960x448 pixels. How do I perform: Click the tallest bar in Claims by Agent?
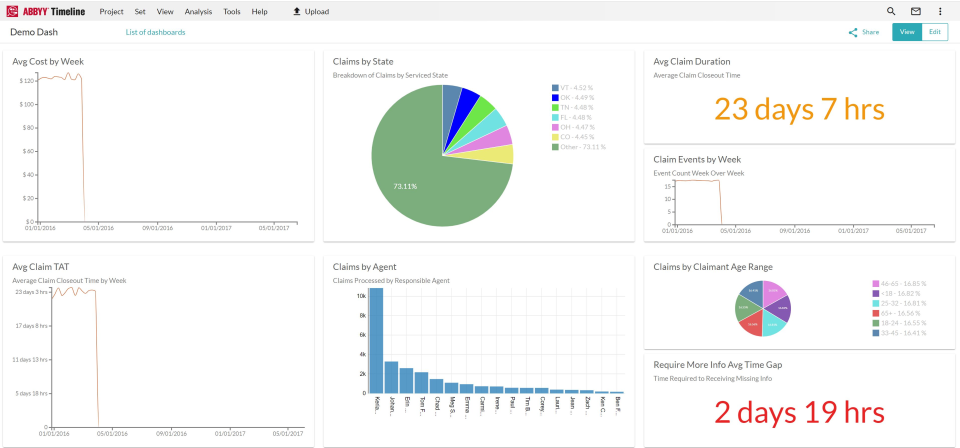376,340
